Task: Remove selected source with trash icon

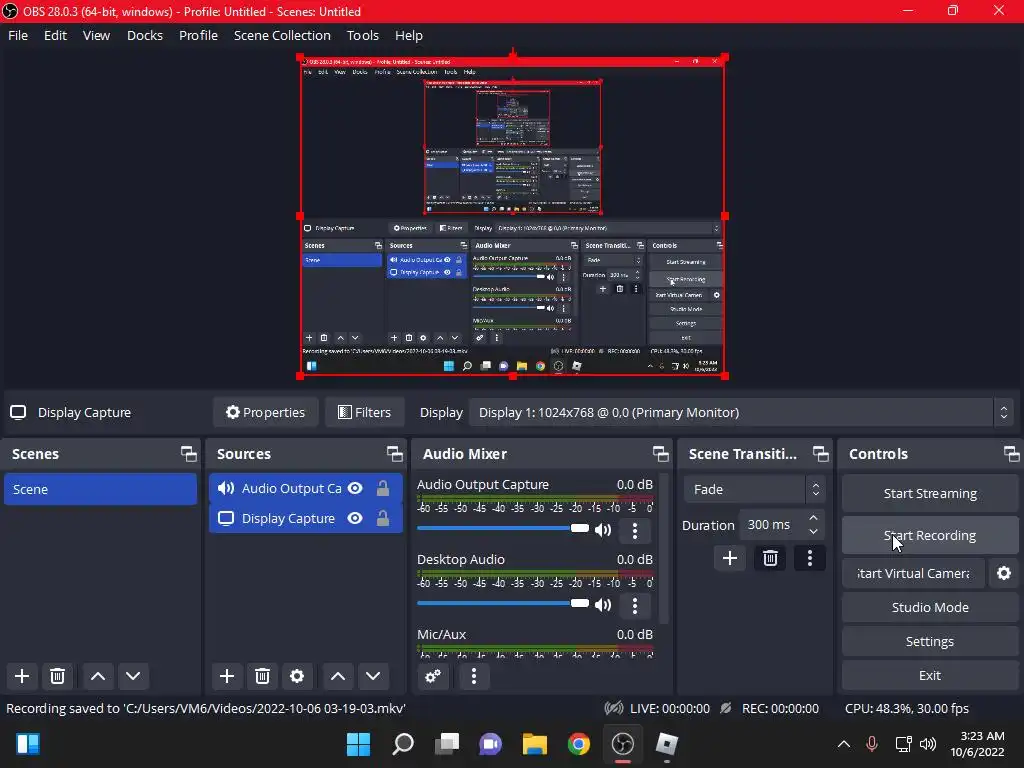Action: pos(263,676)
